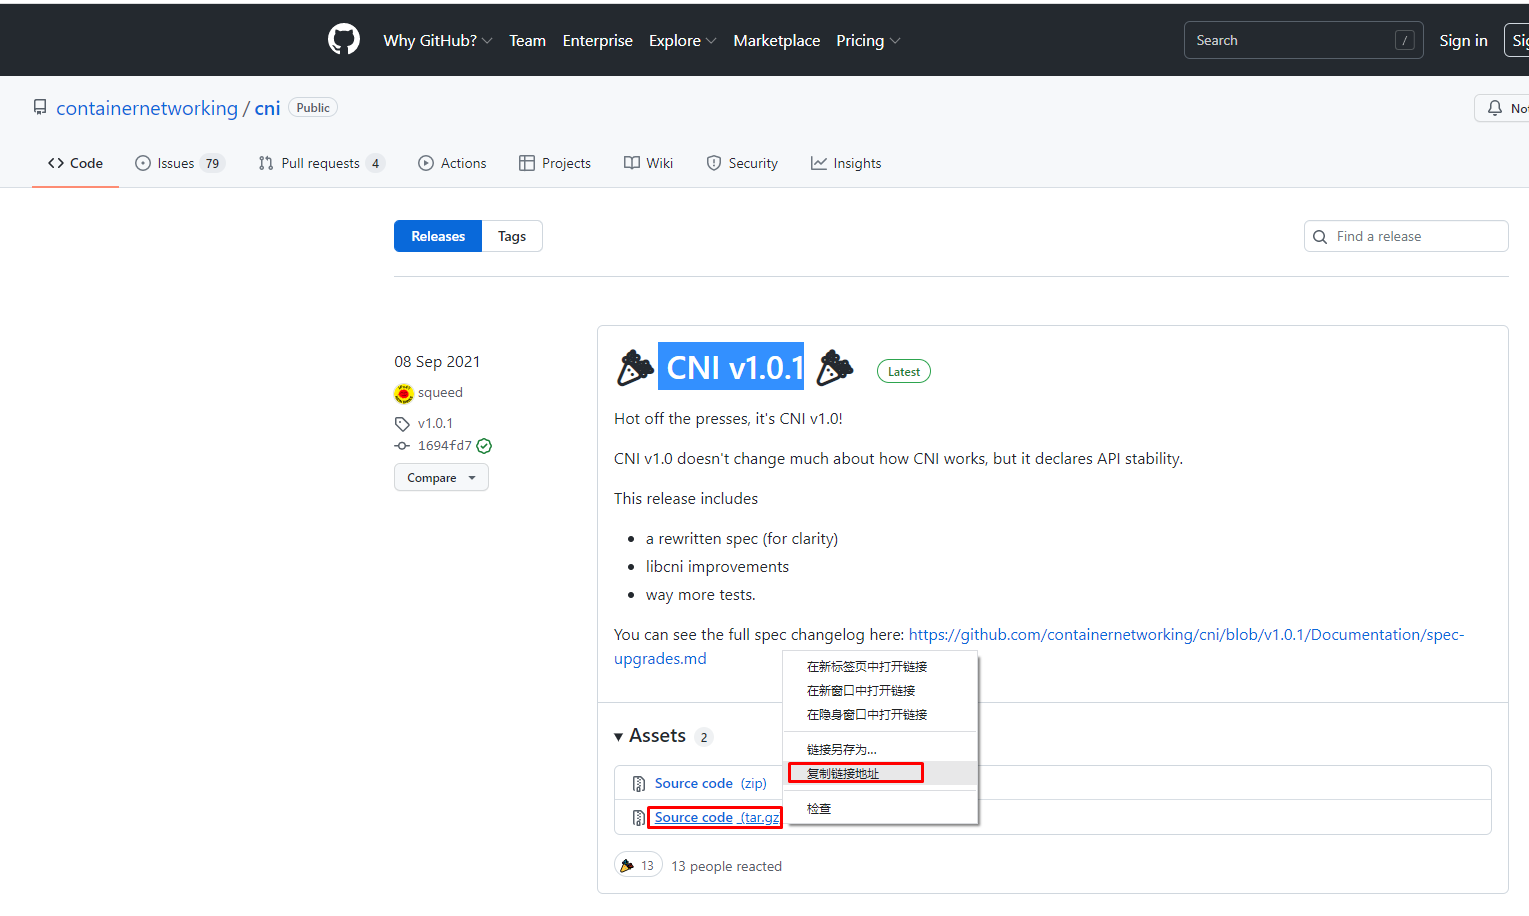Click the notifications bell icon

click(x=1494, y=108)
